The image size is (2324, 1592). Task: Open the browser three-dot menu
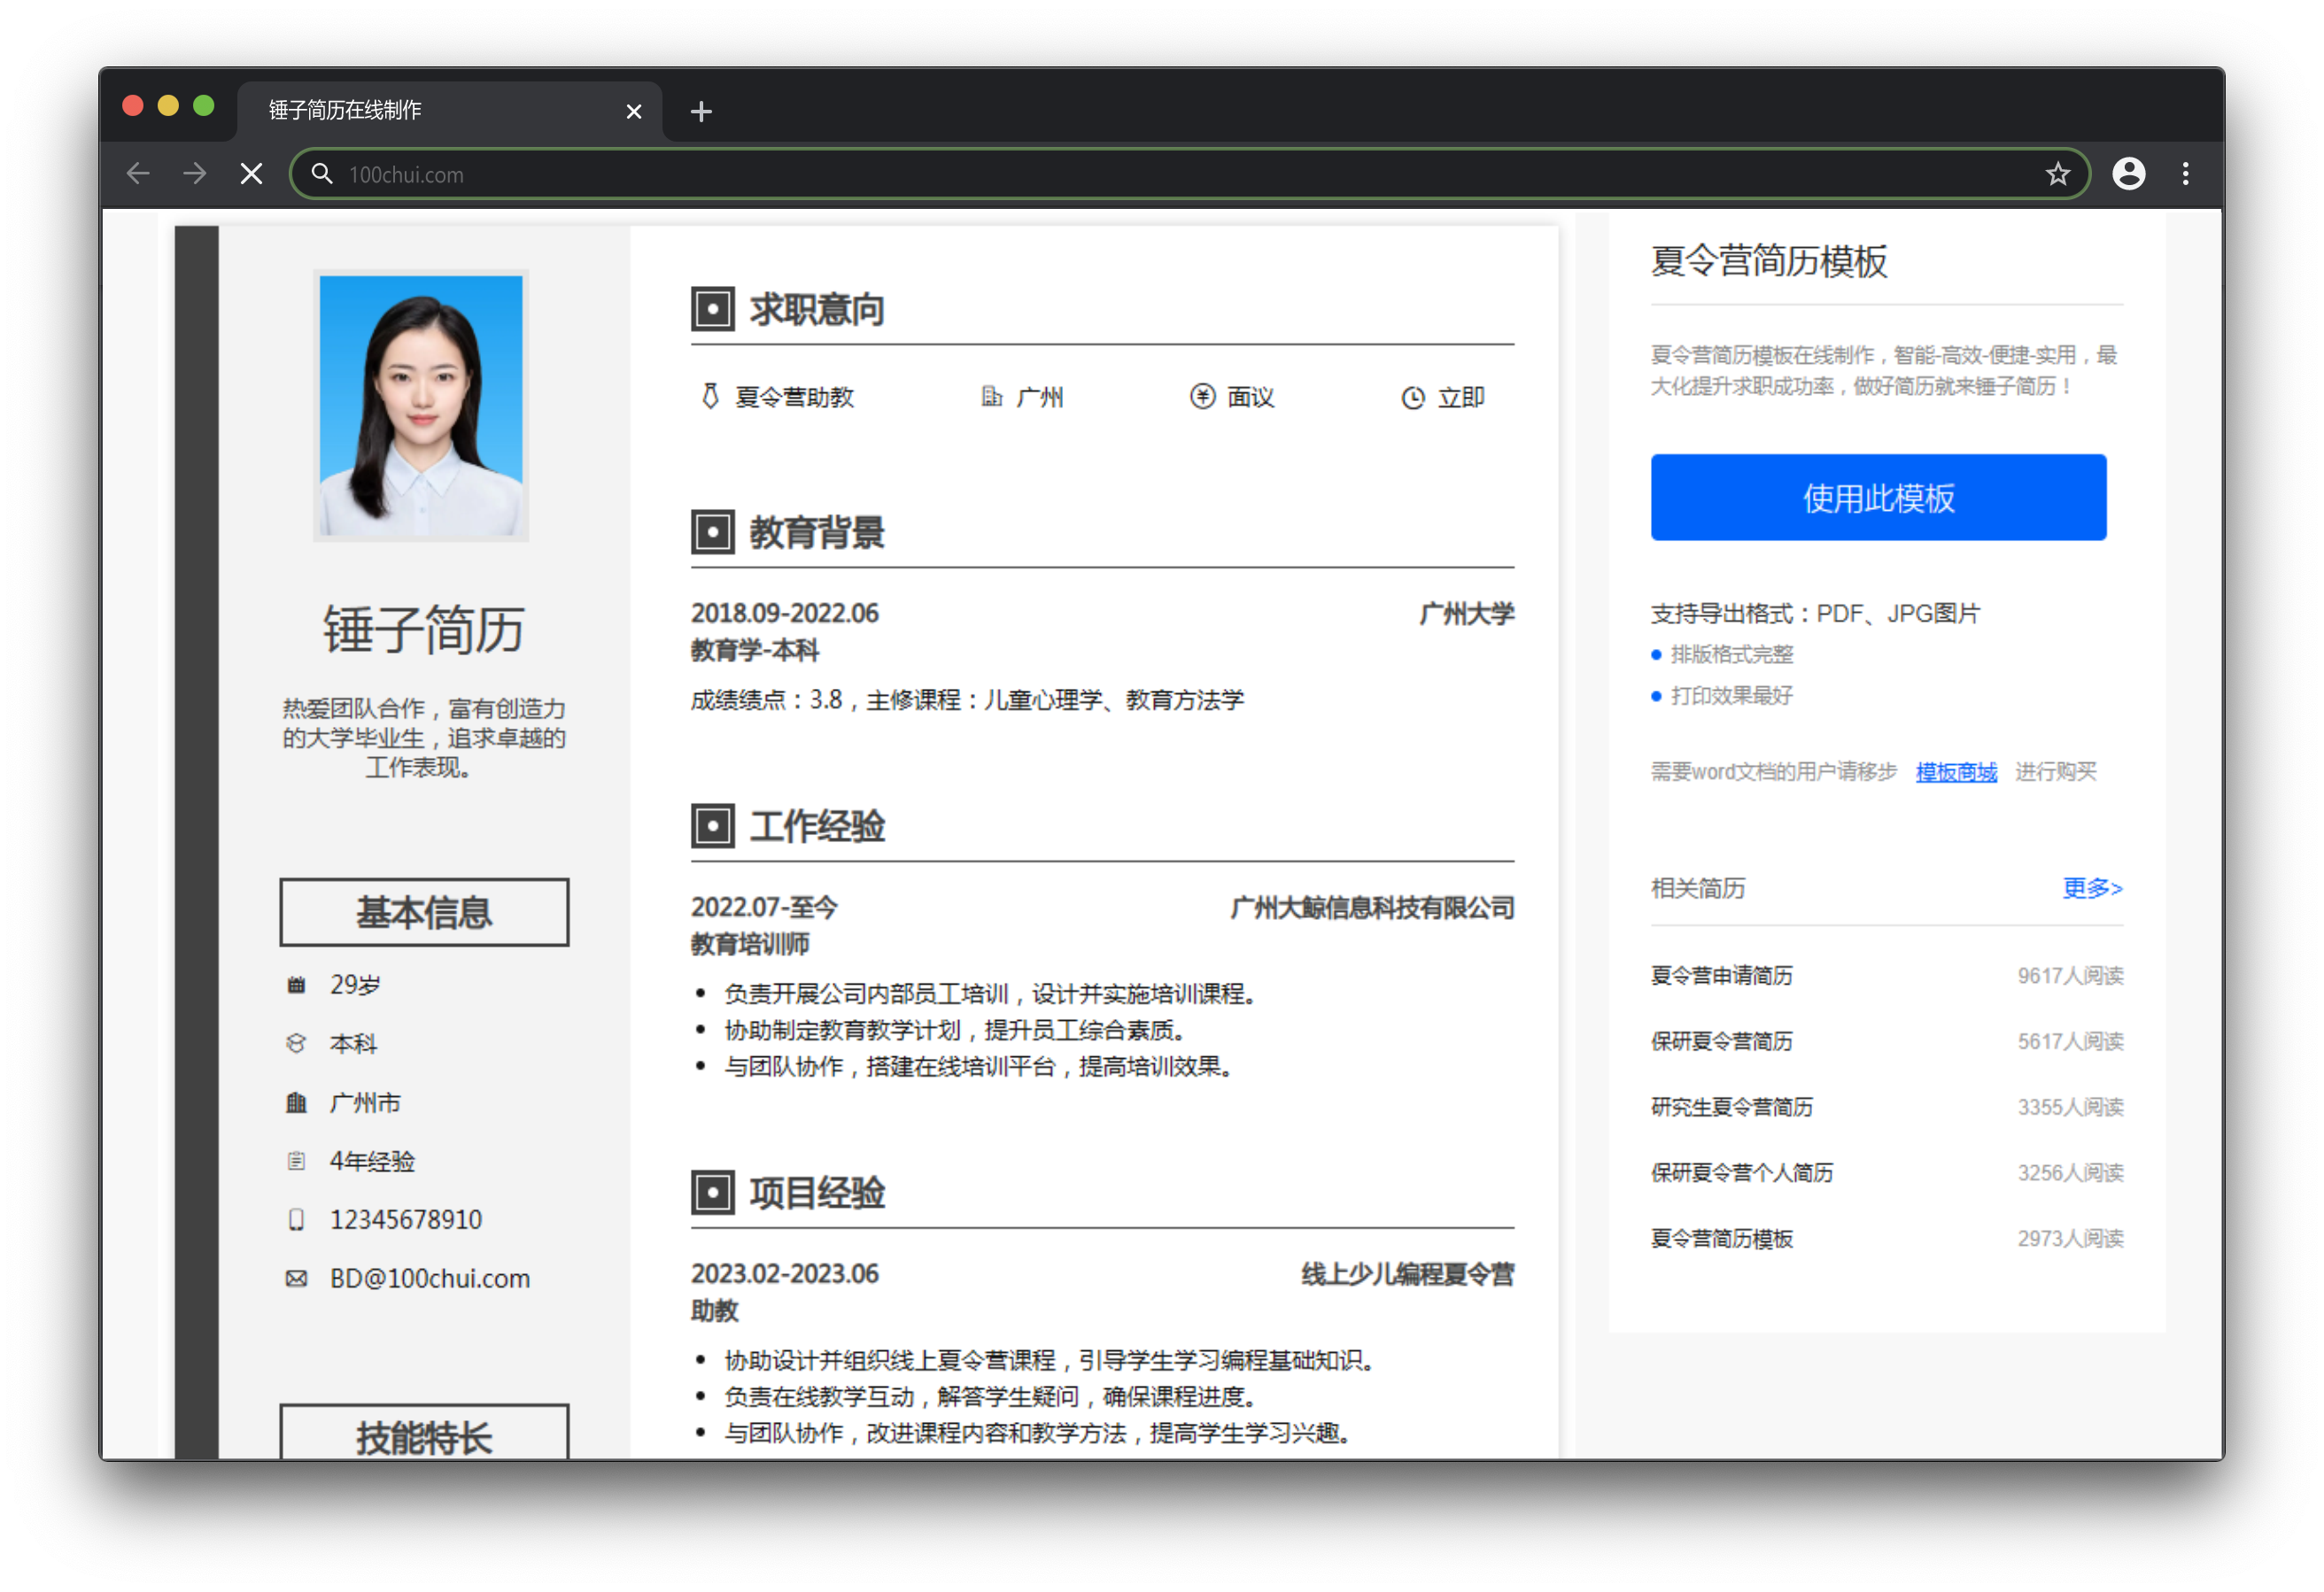2185,174
